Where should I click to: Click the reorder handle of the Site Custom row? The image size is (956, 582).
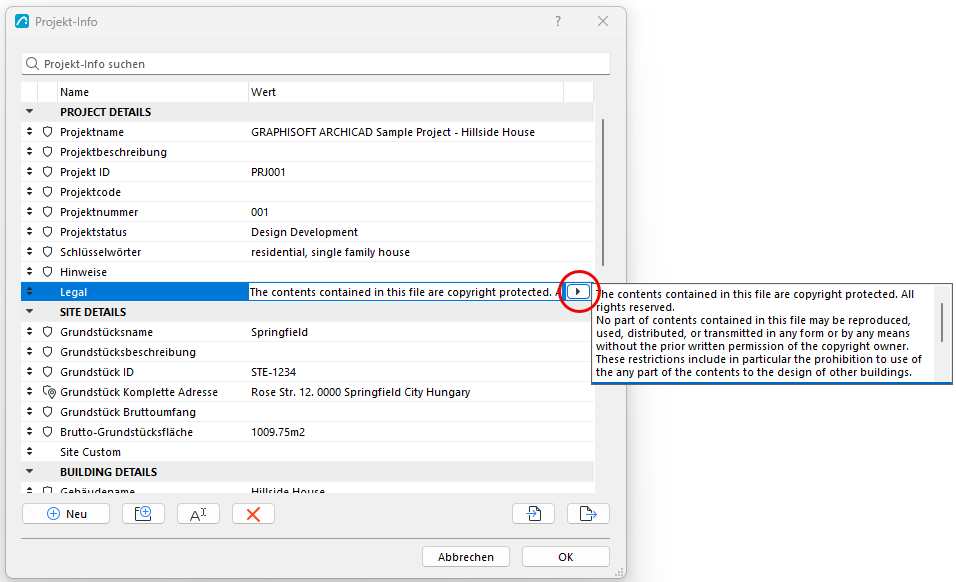pyautogui.click(x=29, y=452)
